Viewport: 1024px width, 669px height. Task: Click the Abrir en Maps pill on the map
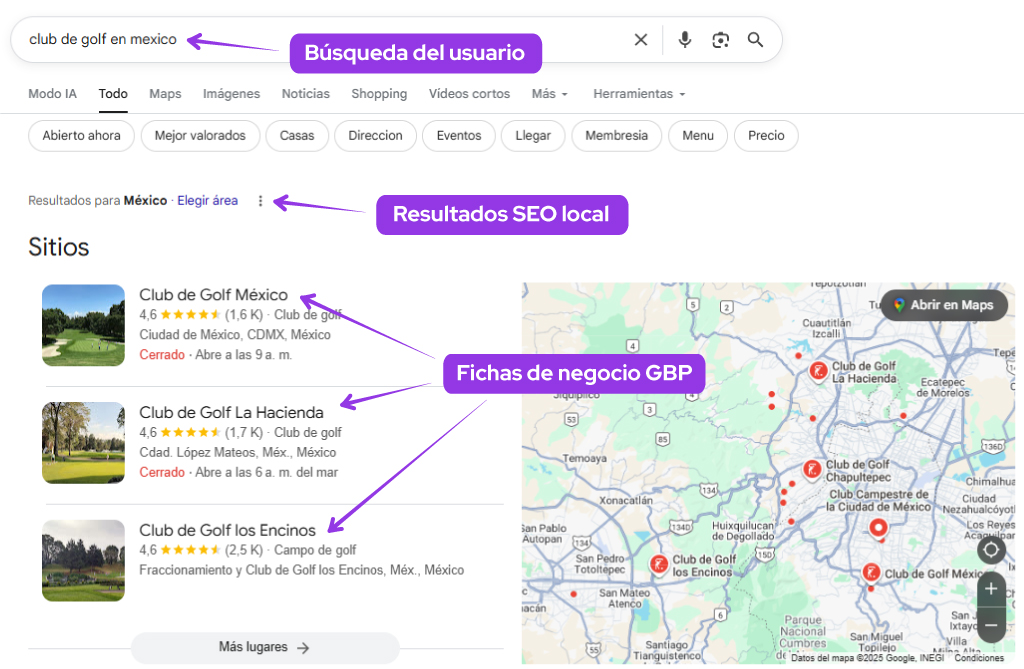(x=943, y=305)
